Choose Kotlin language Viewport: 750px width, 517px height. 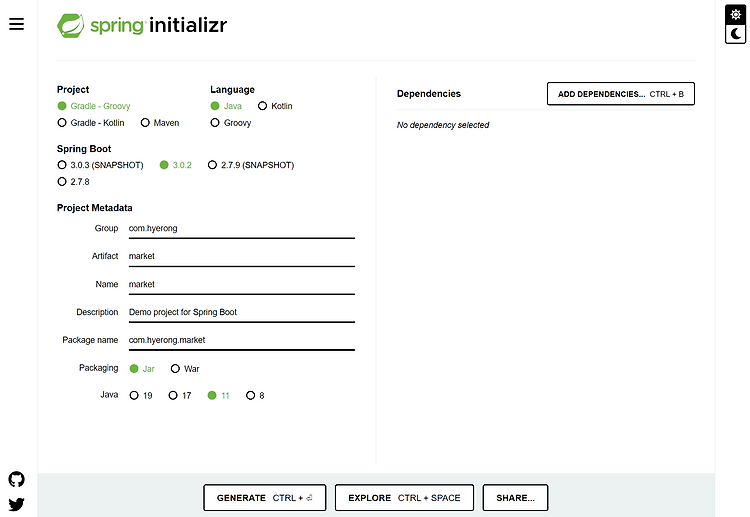click(x=275, y=106)
